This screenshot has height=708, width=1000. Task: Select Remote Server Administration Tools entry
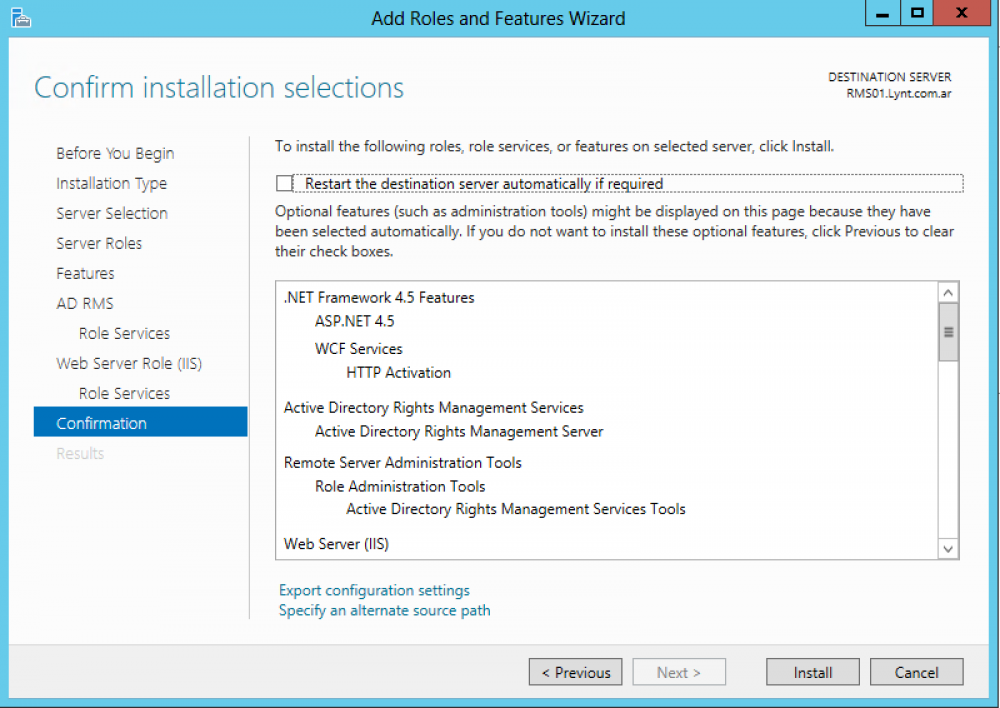click(402, 462)
